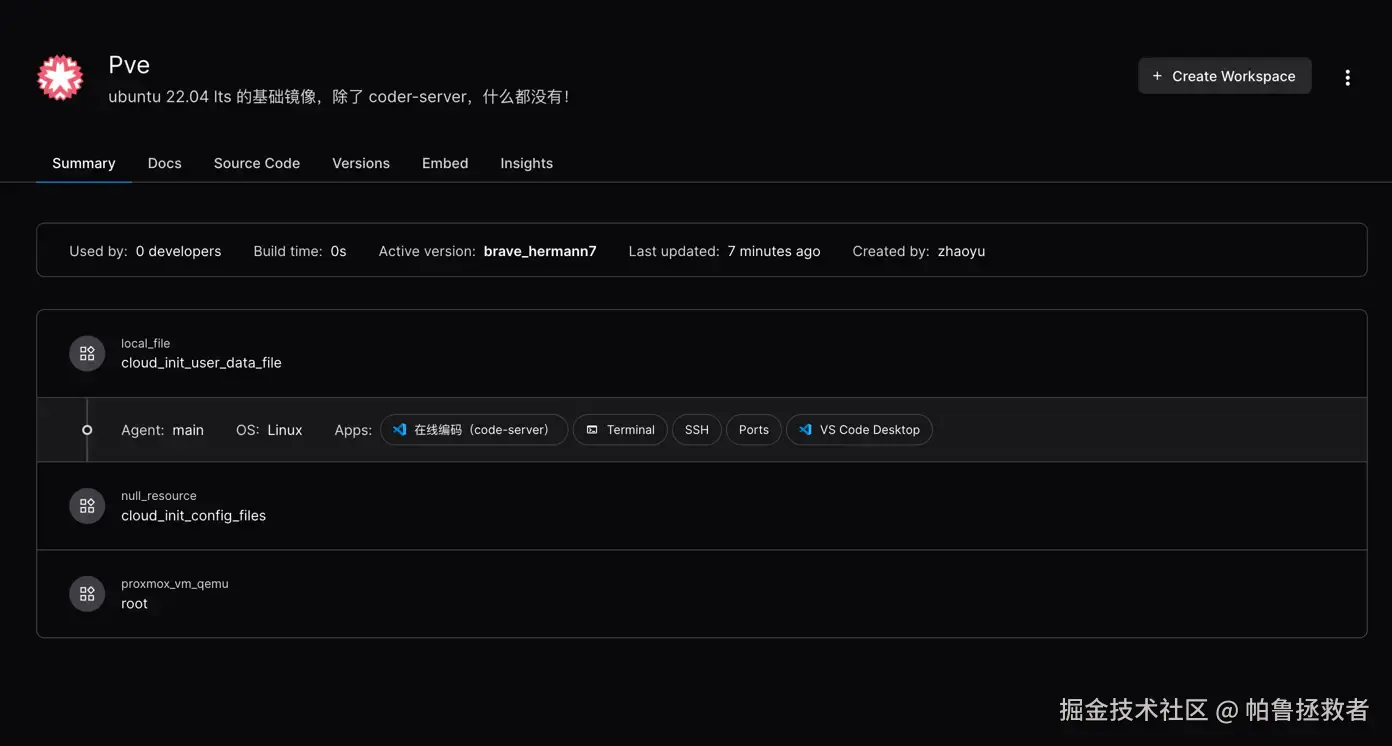The image size is (1392, 746).
Task: Click the cloud_init_user_data_file resource icon
Action: click(x=87, y=353)
